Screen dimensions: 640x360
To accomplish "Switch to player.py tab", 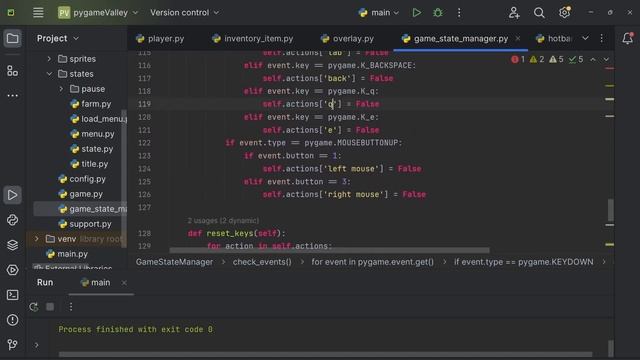I will coord(160,38).
